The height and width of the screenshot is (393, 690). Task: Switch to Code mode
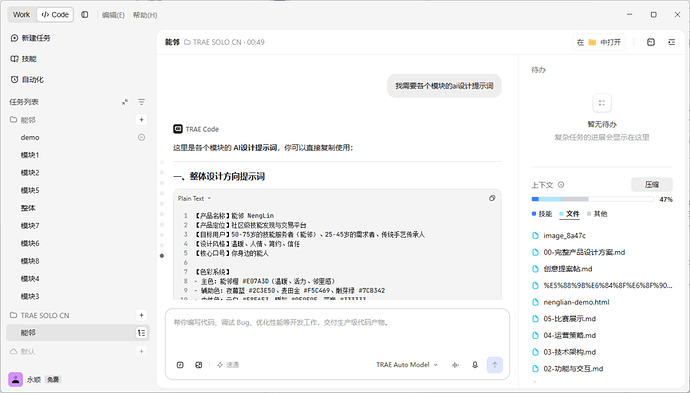coord(55,15)
